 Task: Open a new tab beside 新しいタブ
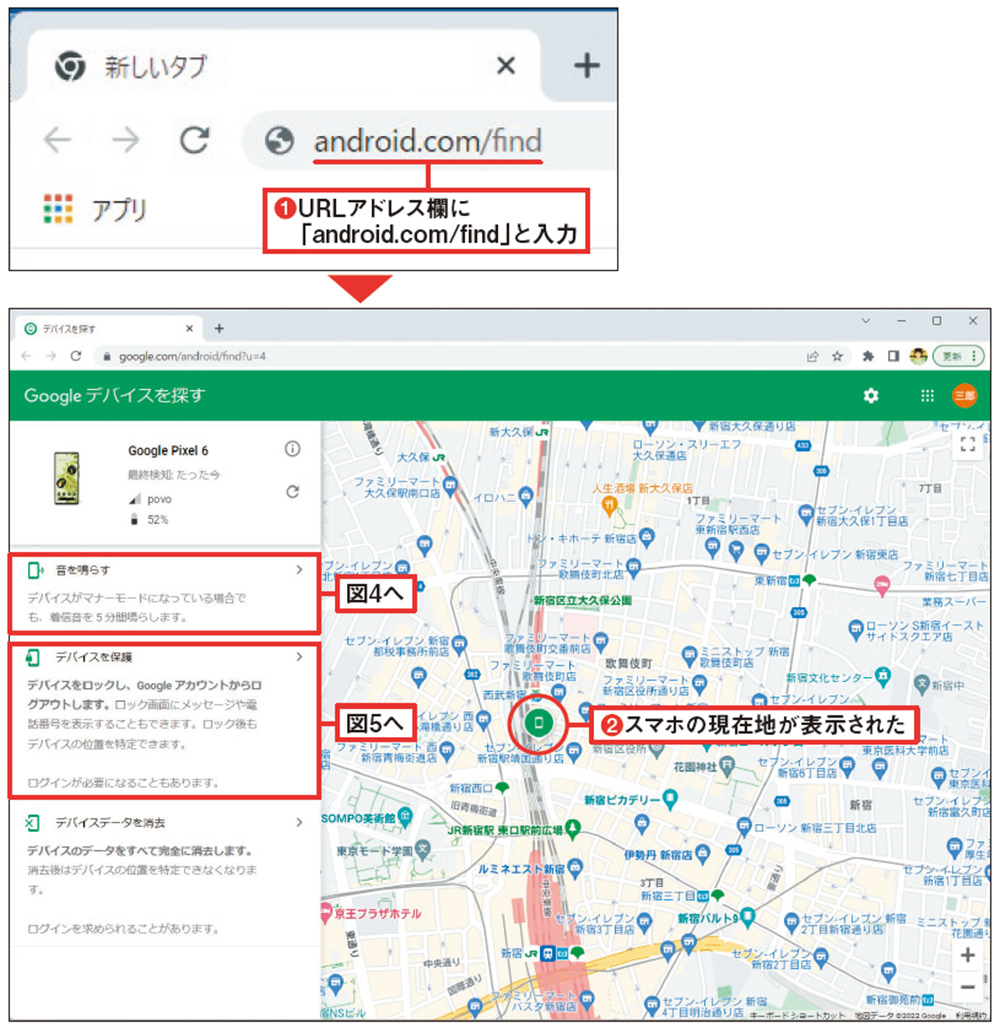[x=586, y=66]
